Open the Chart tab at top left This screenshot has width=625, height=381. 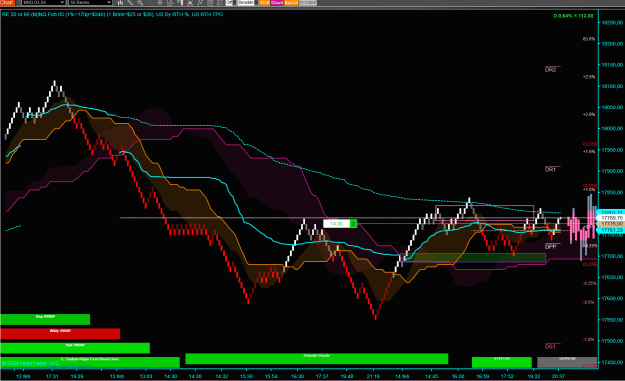pos(7,2)
